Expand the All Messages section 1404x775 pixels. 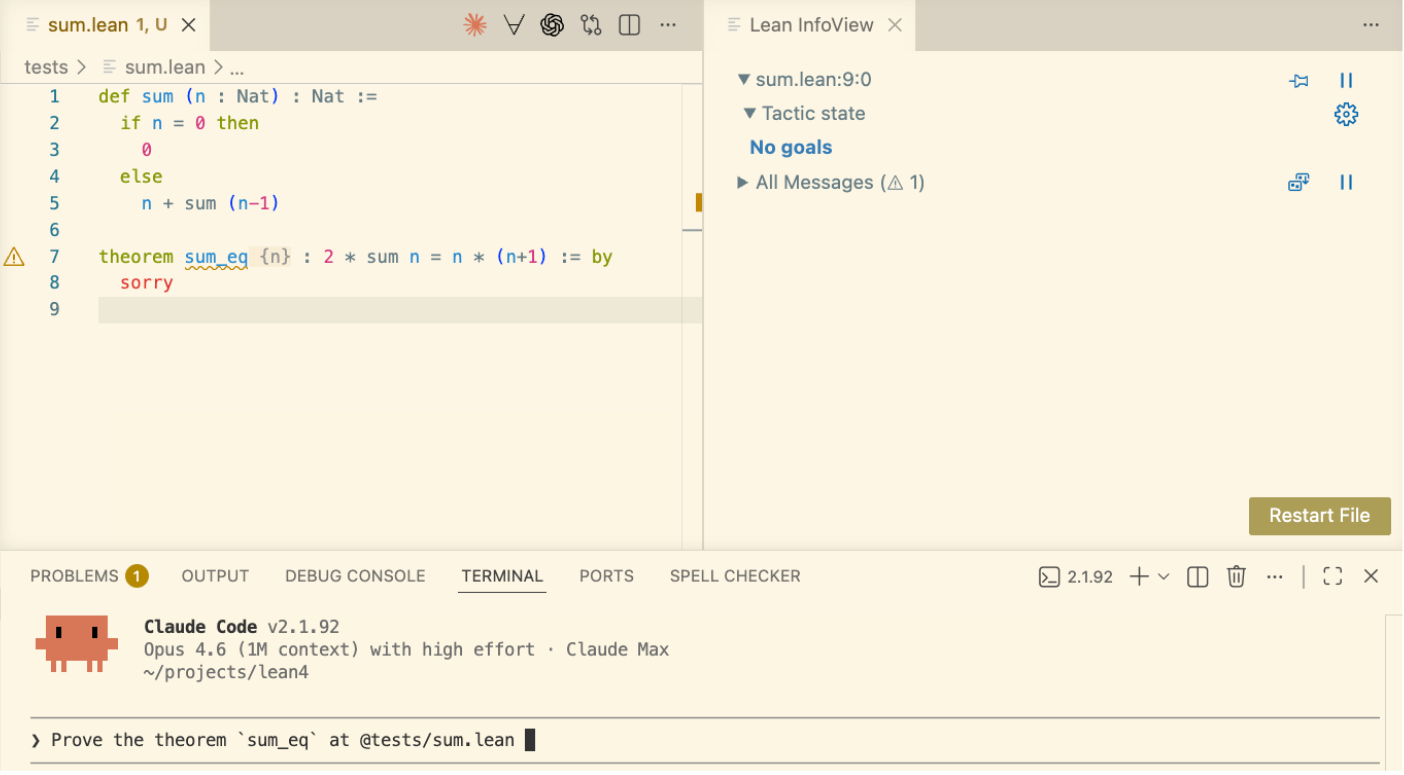pyautogui.click(x=743, y=182)
